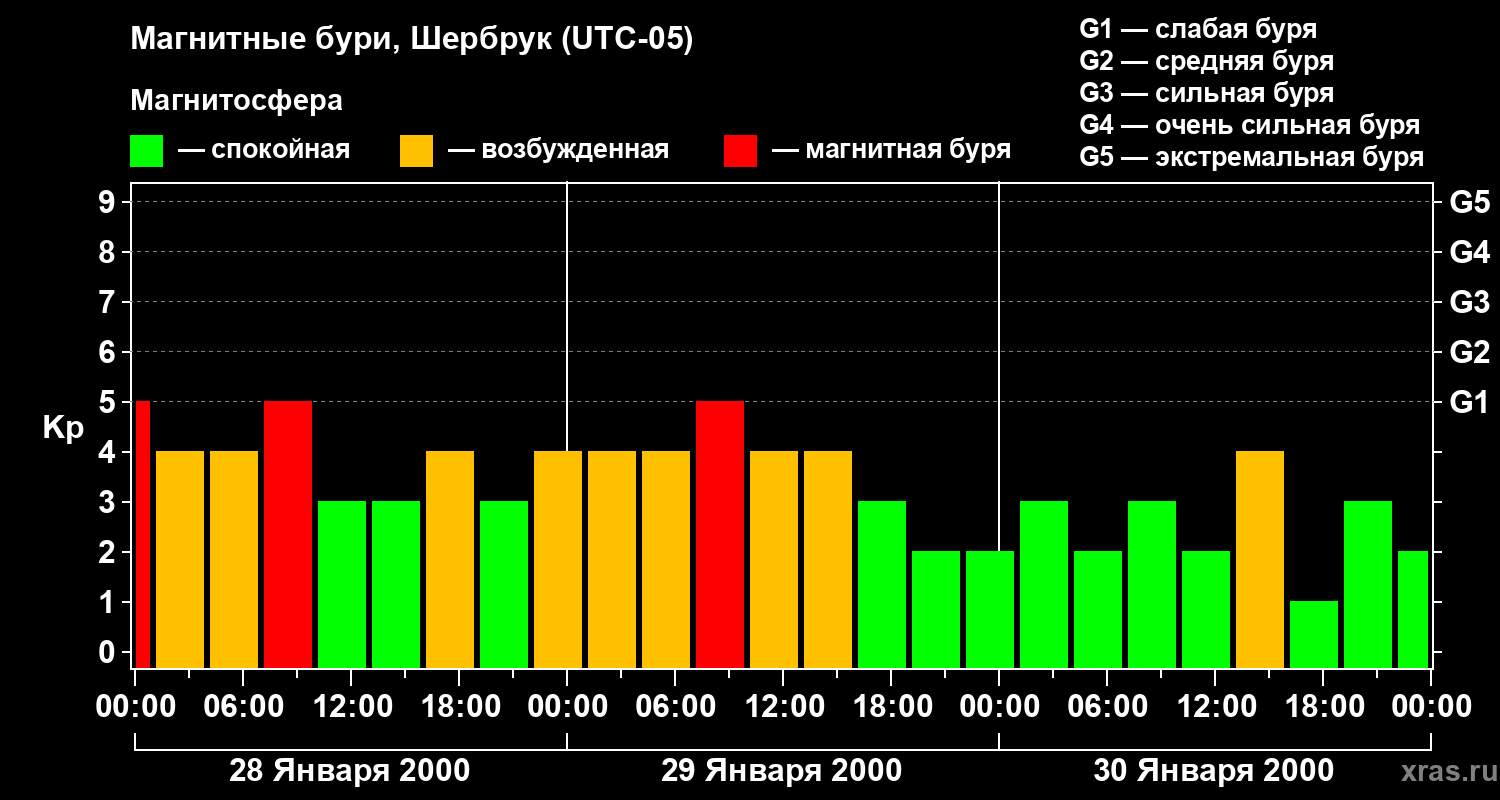Click the 'G4' label on right axis

[x=1470, y=253]
